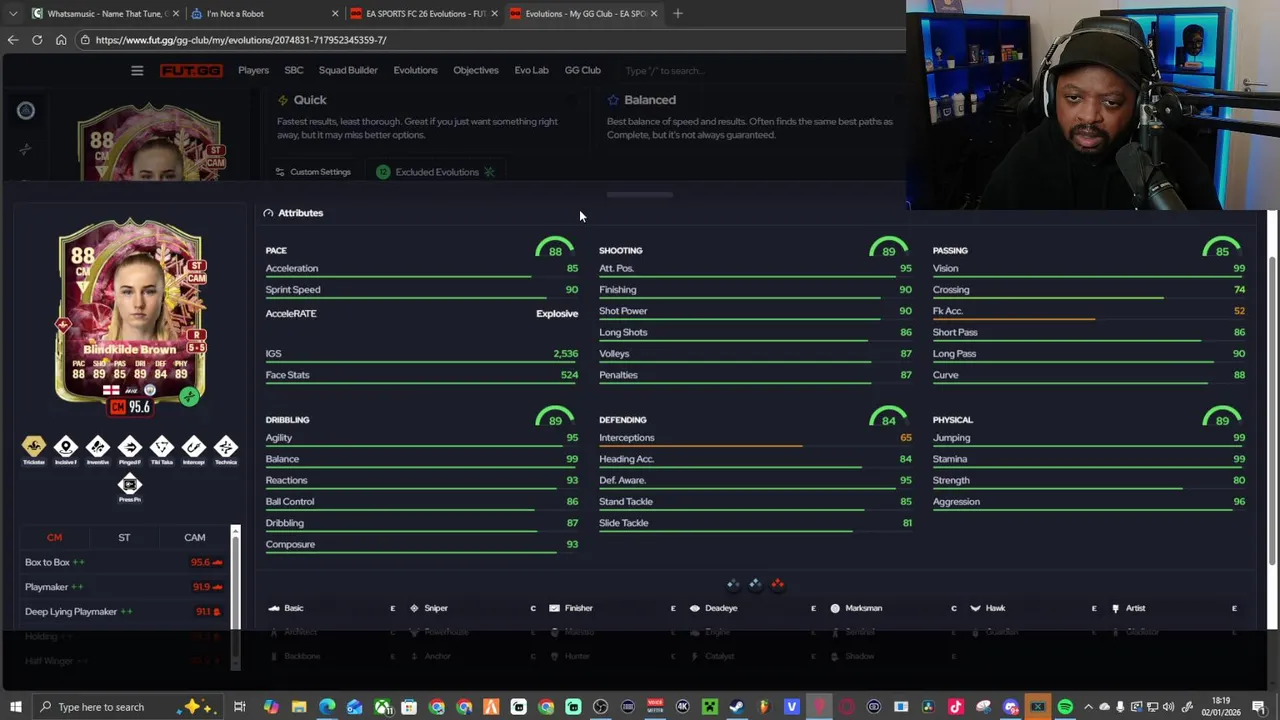This screenshot has height=720, width=1280.
Task: Switch to the ST position tab
Action: tap(124, 537)
